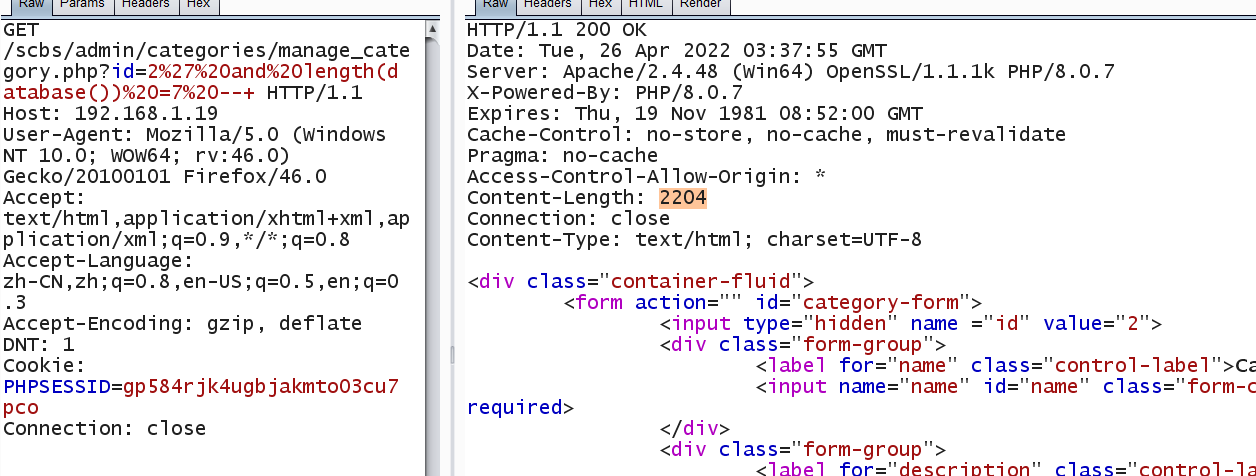The width and height of the screenshot is (1256, 476).
Task: Click the label for="name" line
Action: 1005,365
